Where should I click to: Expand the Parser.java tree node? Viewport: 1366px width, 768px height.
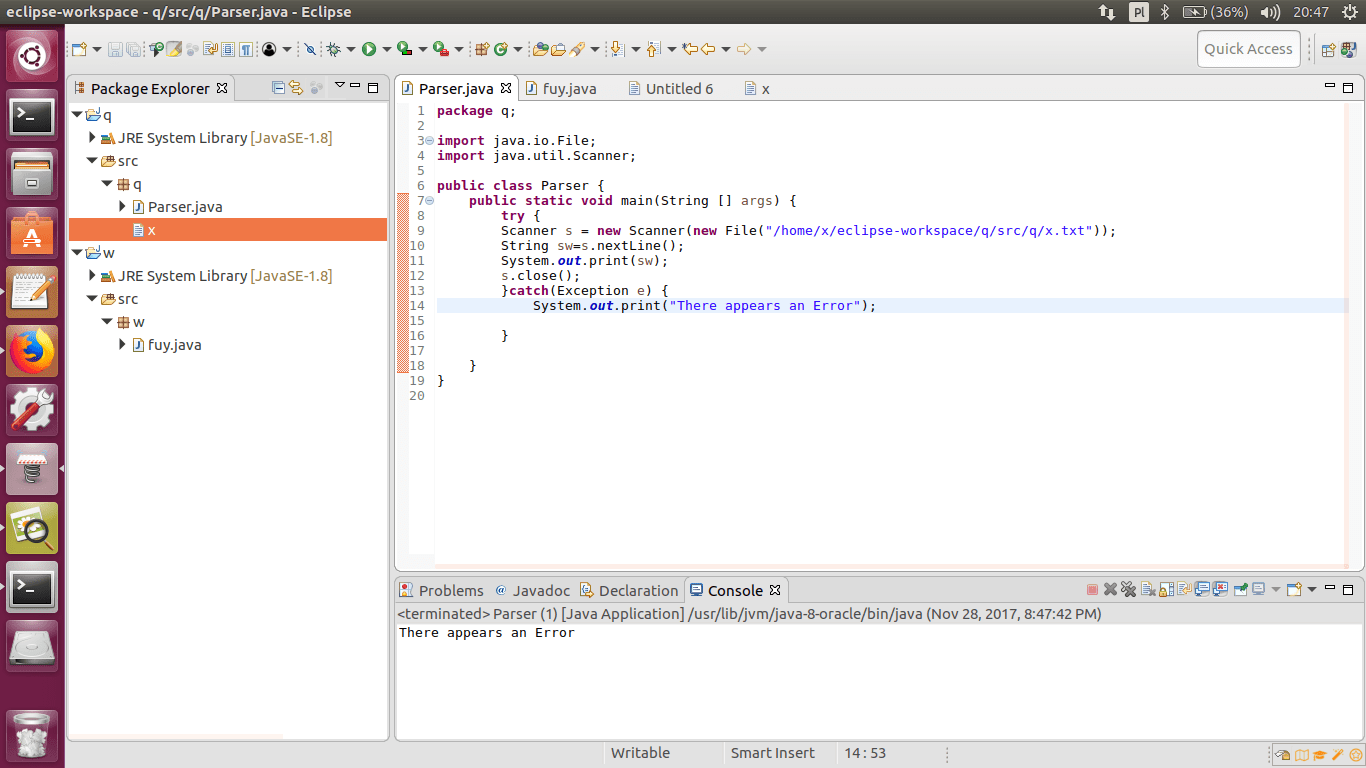point(122,207)
